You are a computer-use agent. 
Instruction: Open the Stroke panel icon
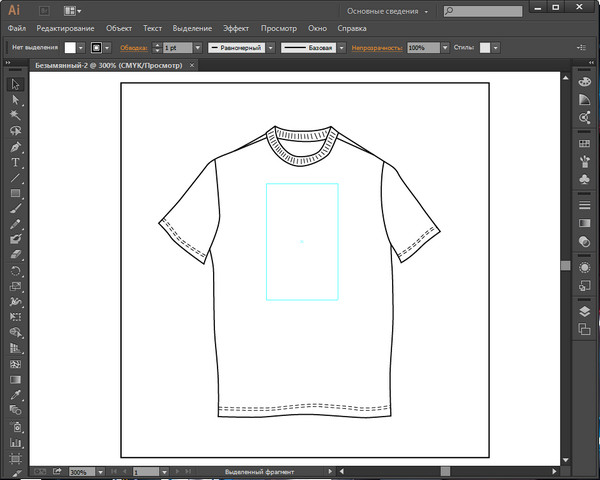click(x=584, y=205)
